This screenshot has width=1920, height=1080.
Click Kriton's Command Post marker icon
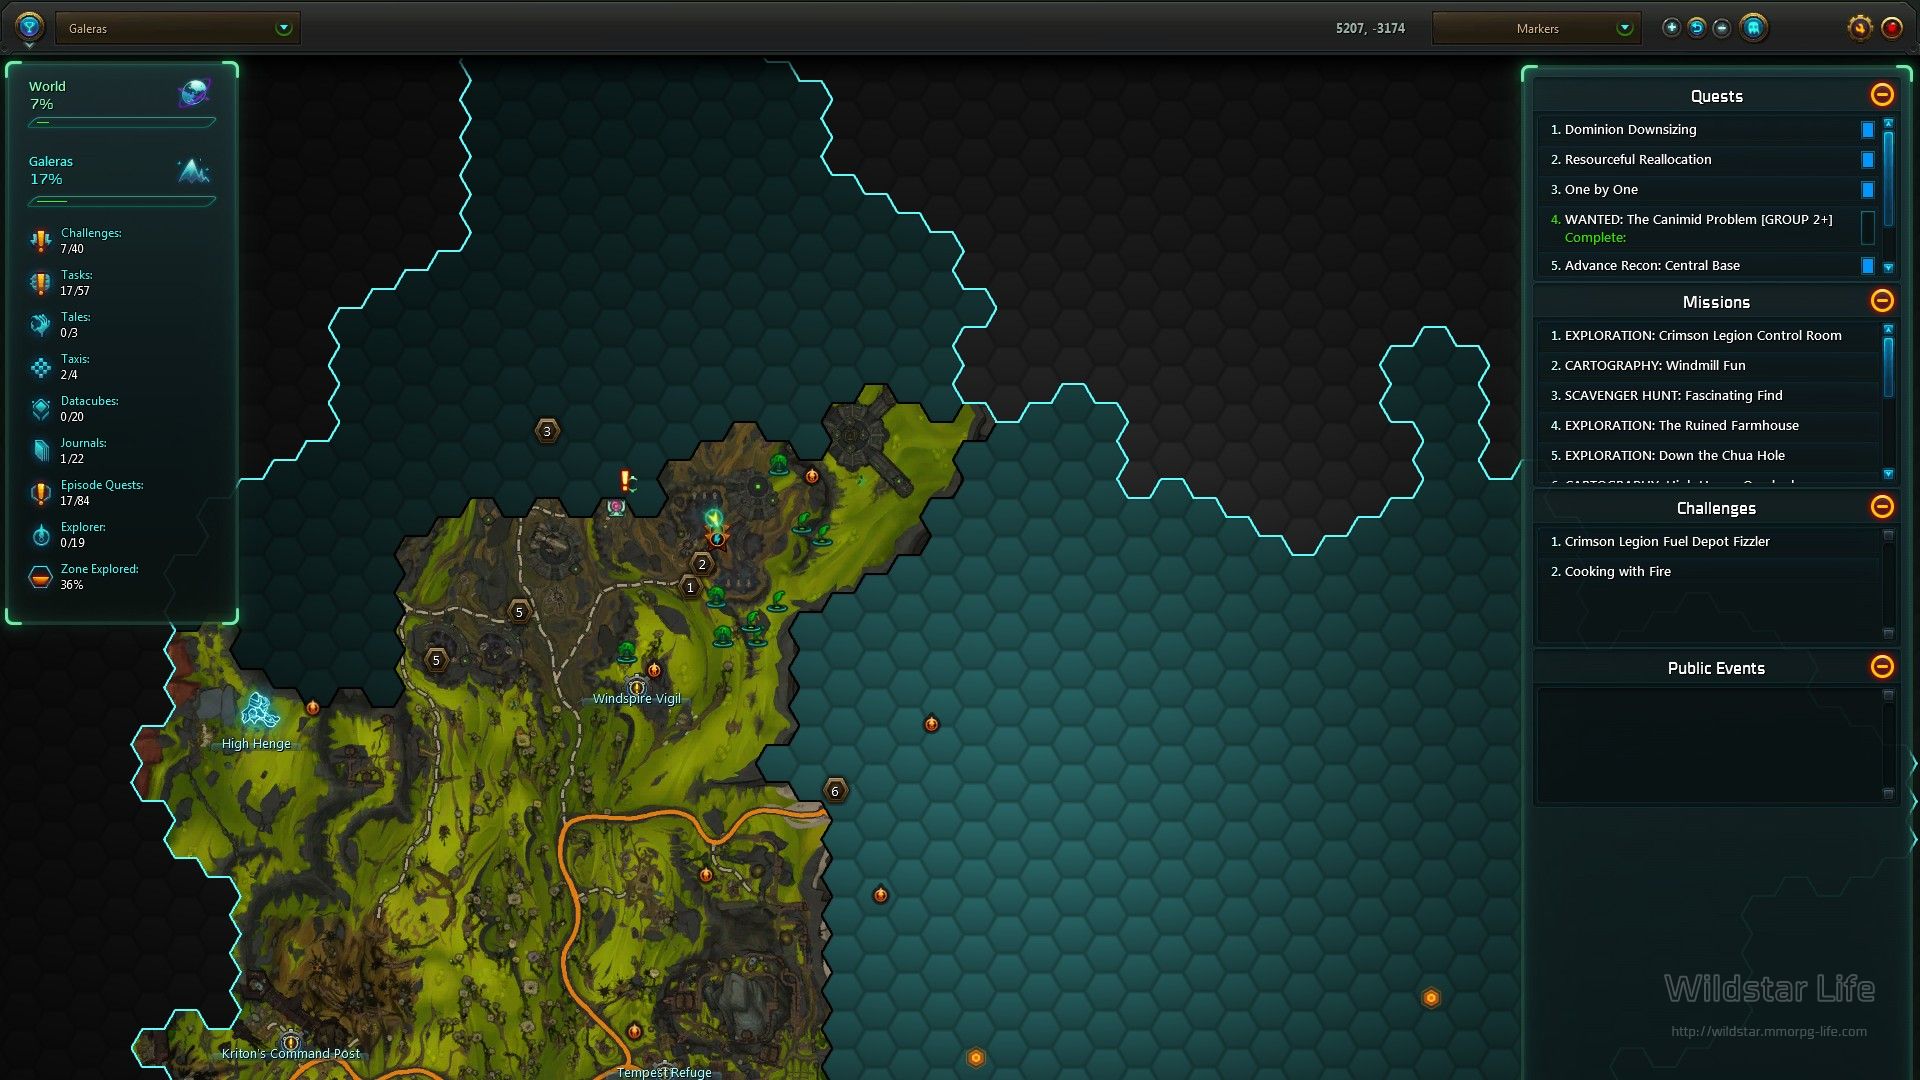[290, 1040]
